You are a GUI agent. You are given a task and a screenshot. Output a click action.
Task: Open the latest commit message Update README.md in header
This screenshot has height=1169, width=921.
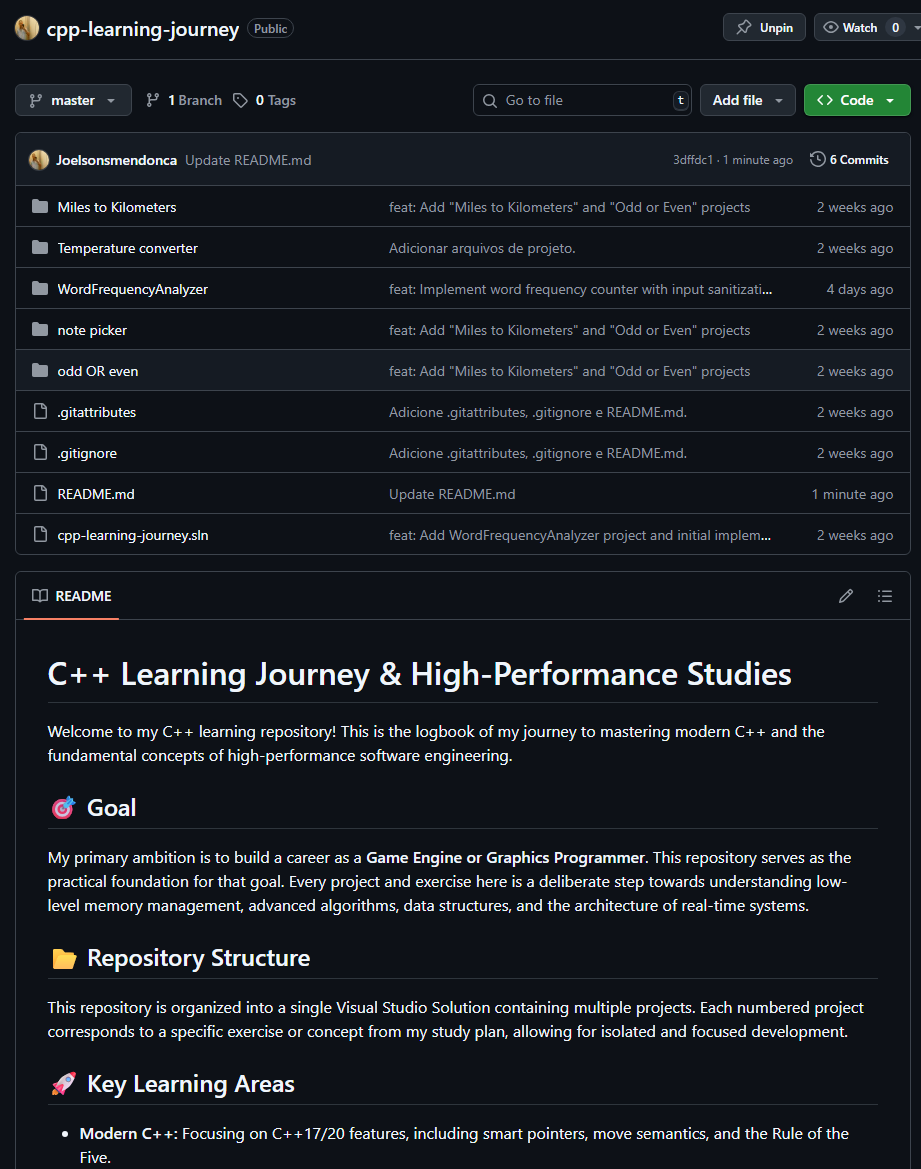pyautogui.click(x=248, y=160)
